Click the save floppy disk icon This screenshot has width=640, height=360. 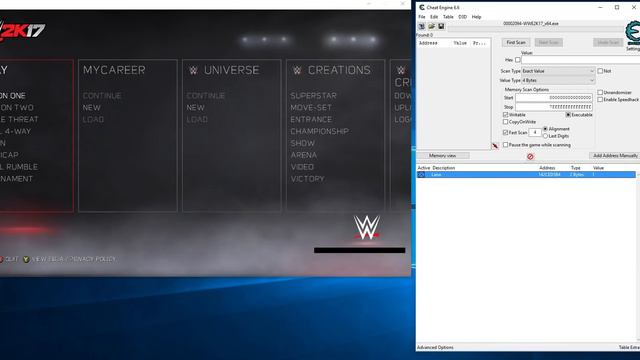[441, 27]
